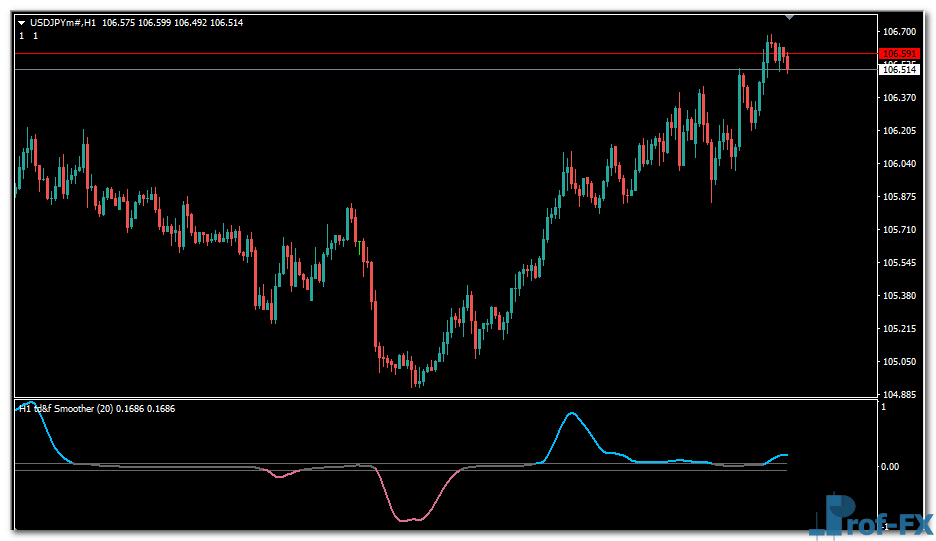Click the 105.545 price scale label
936x541 pixels.
coord(900,263)
